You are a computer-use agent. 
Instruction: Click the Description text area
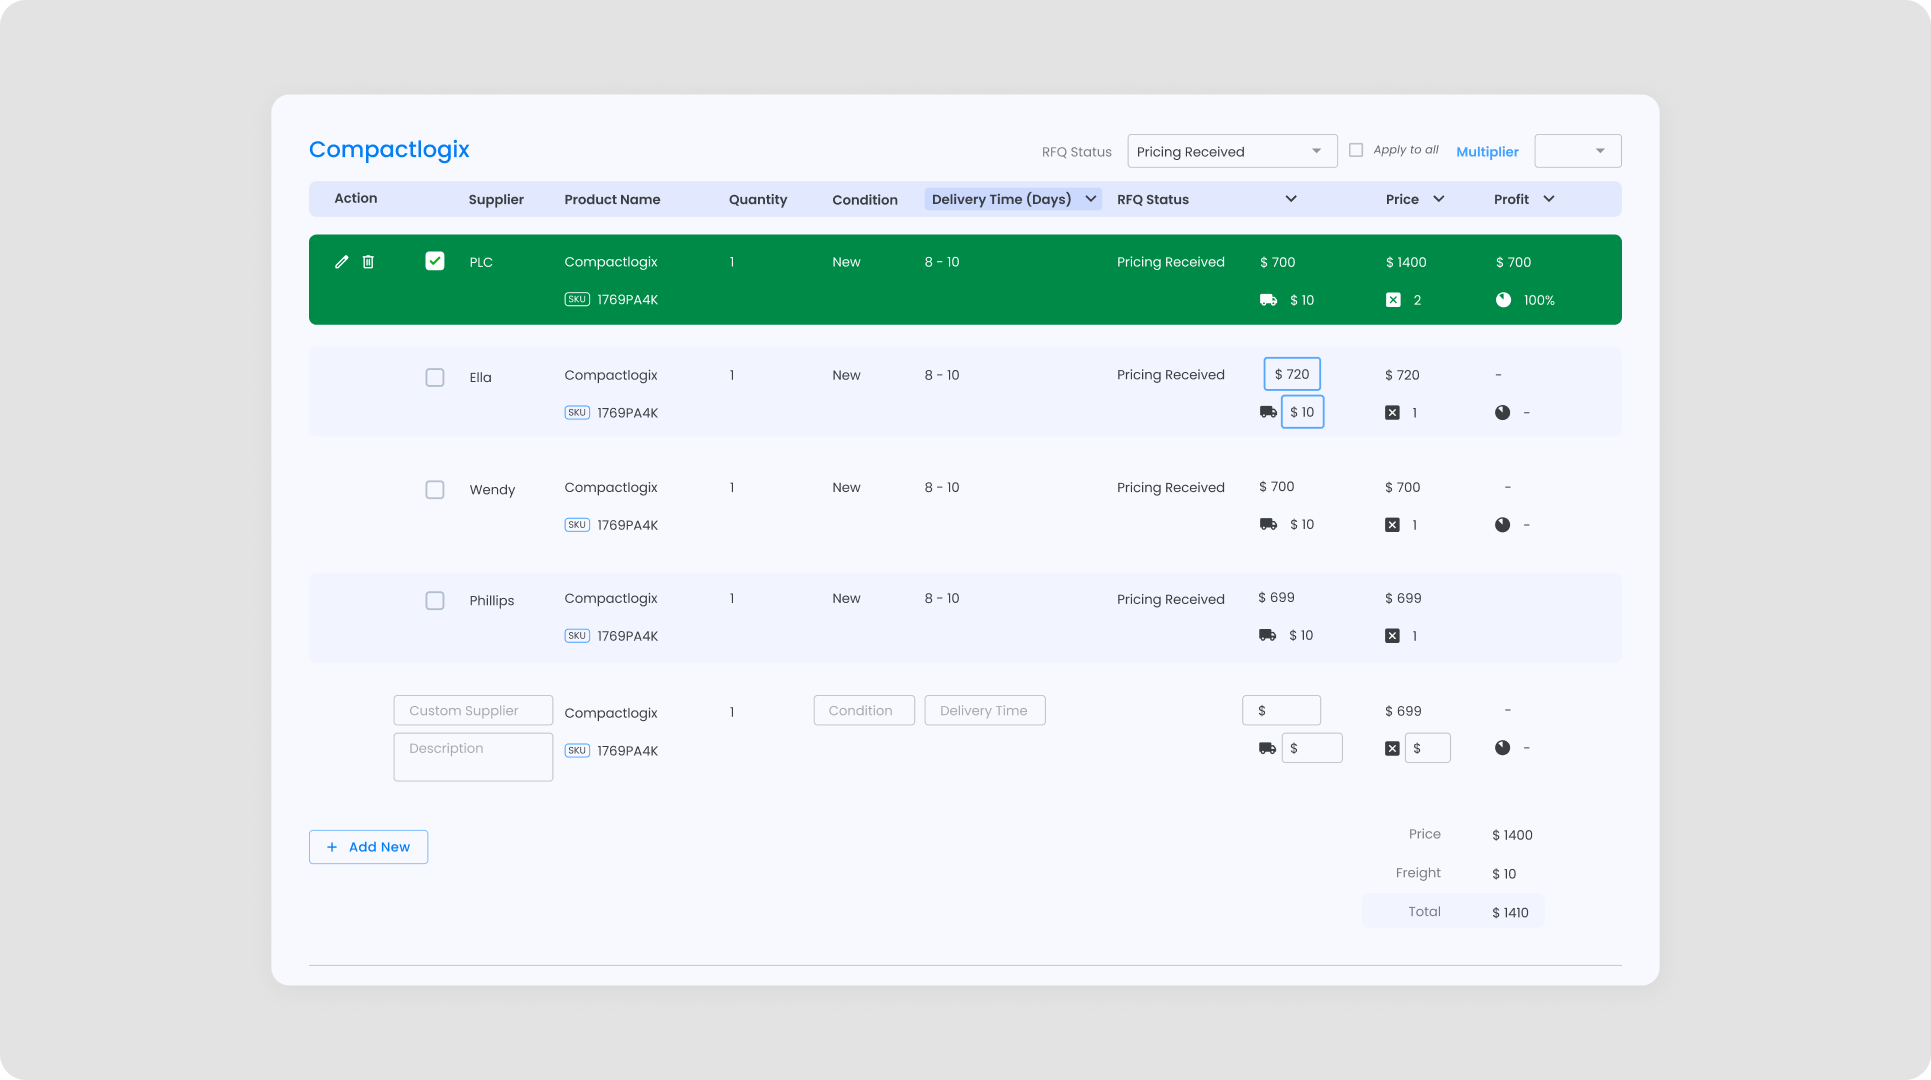click(473, 757)
